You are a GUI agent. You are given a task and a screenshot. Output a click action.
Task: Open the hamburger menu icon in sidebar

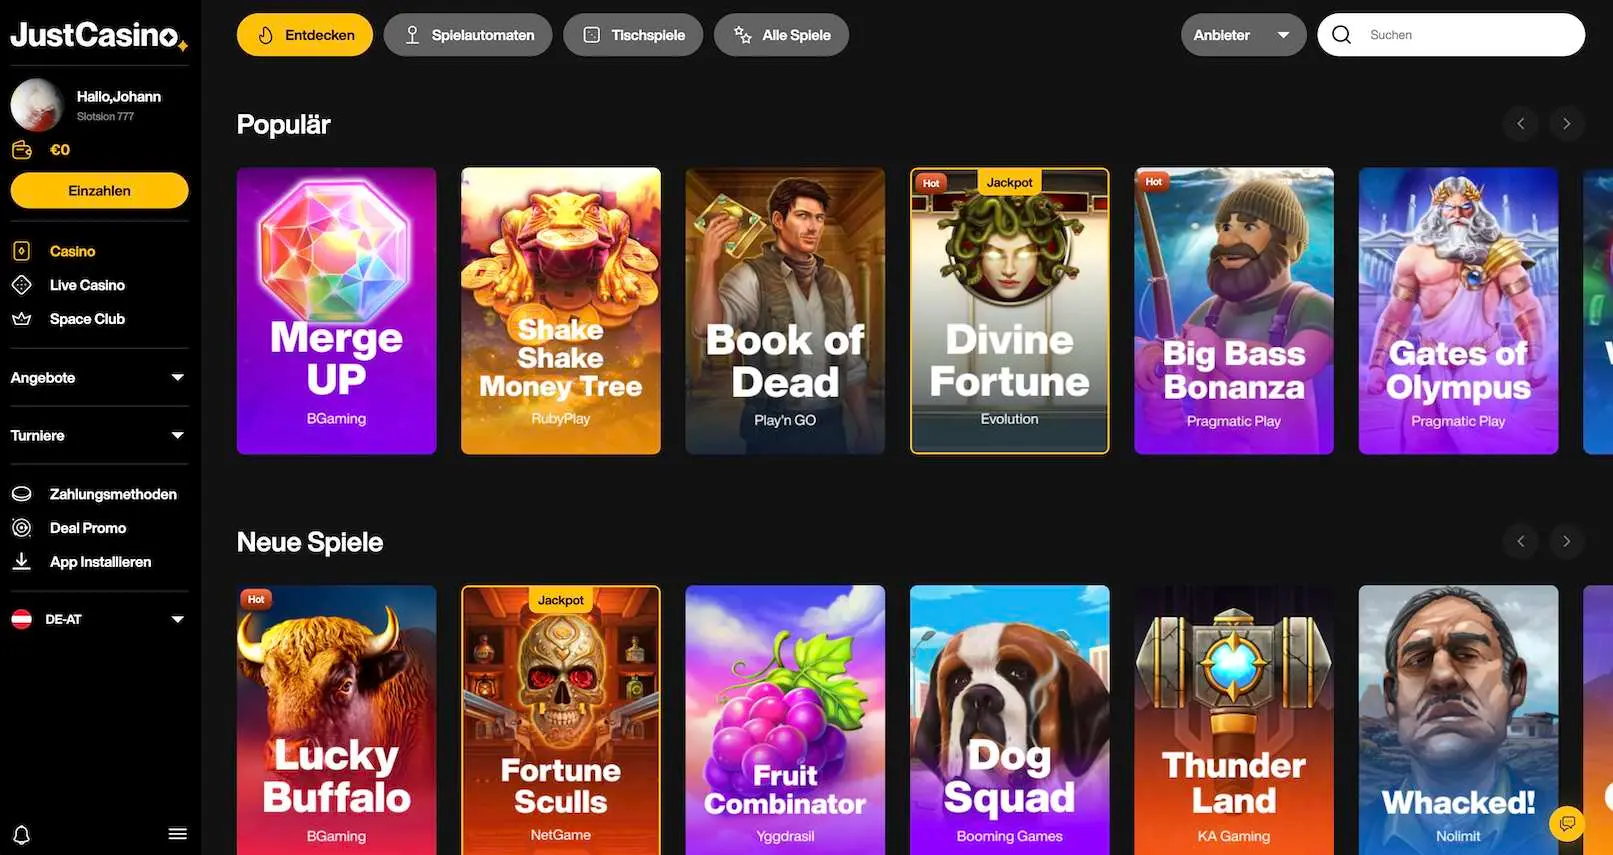pyautogui.click(x=178, y=833)
